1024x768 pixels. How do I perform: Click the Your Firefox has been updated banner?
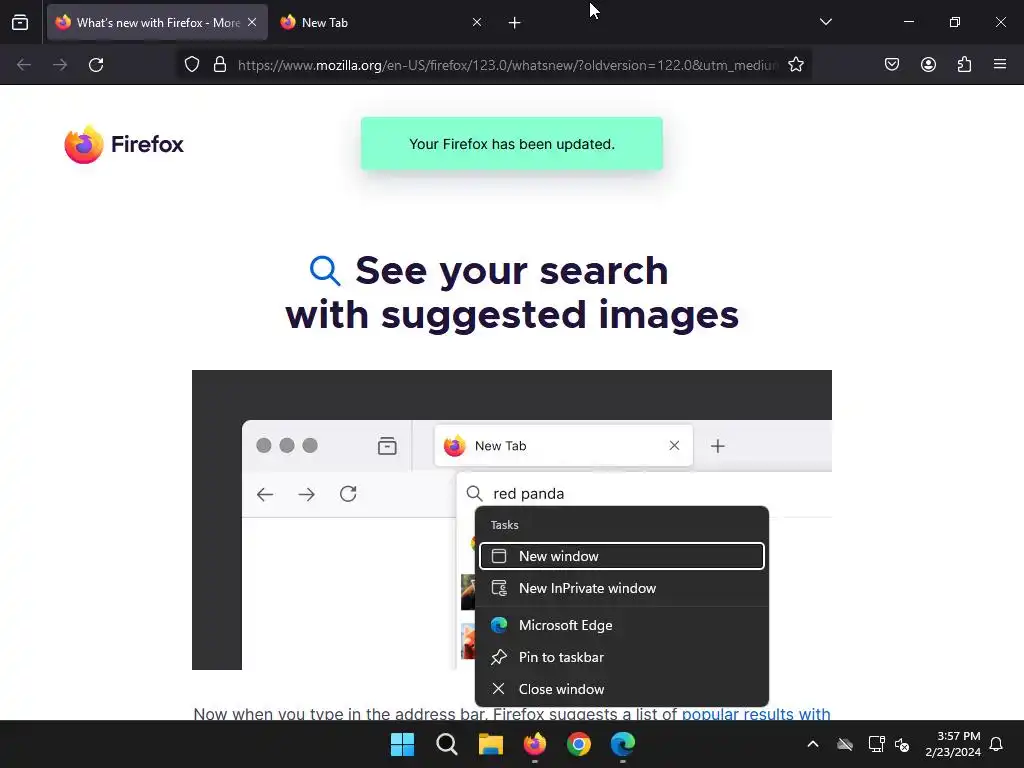tap(511, 144)
